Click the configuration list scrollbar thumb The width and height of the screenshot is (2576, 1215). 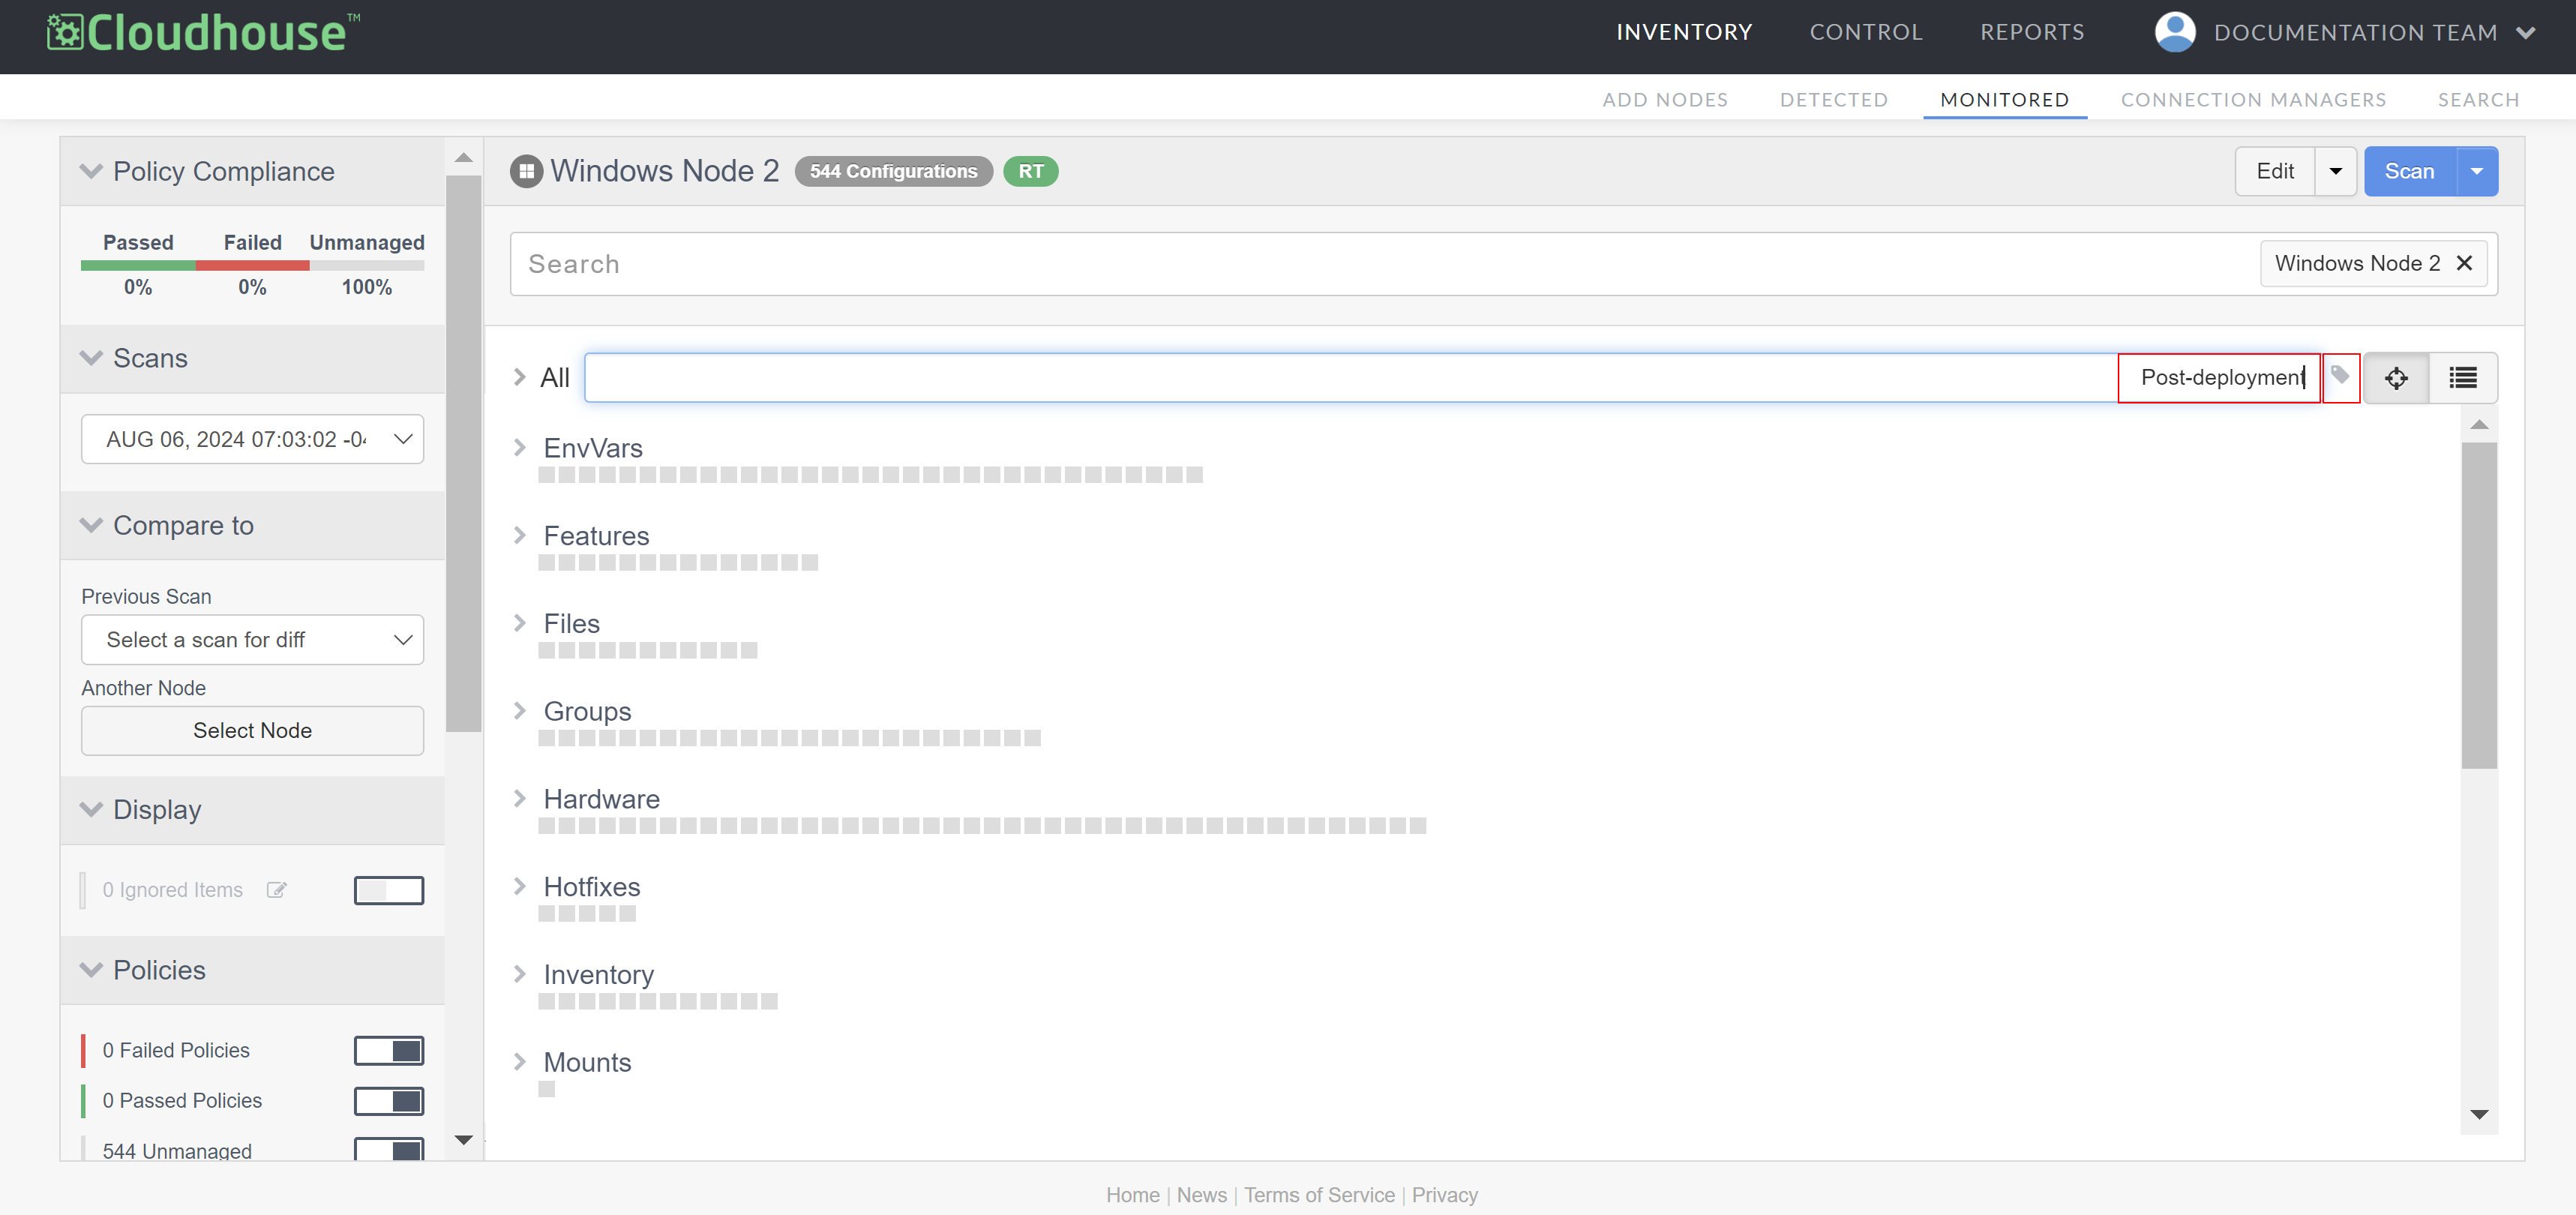coord(2478,605)
